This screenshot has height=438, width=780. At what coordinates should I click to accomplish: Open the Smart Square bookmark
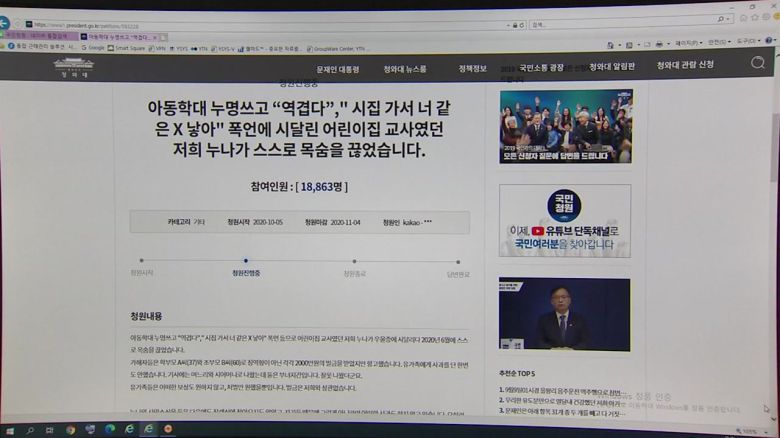tap(129, 47)
